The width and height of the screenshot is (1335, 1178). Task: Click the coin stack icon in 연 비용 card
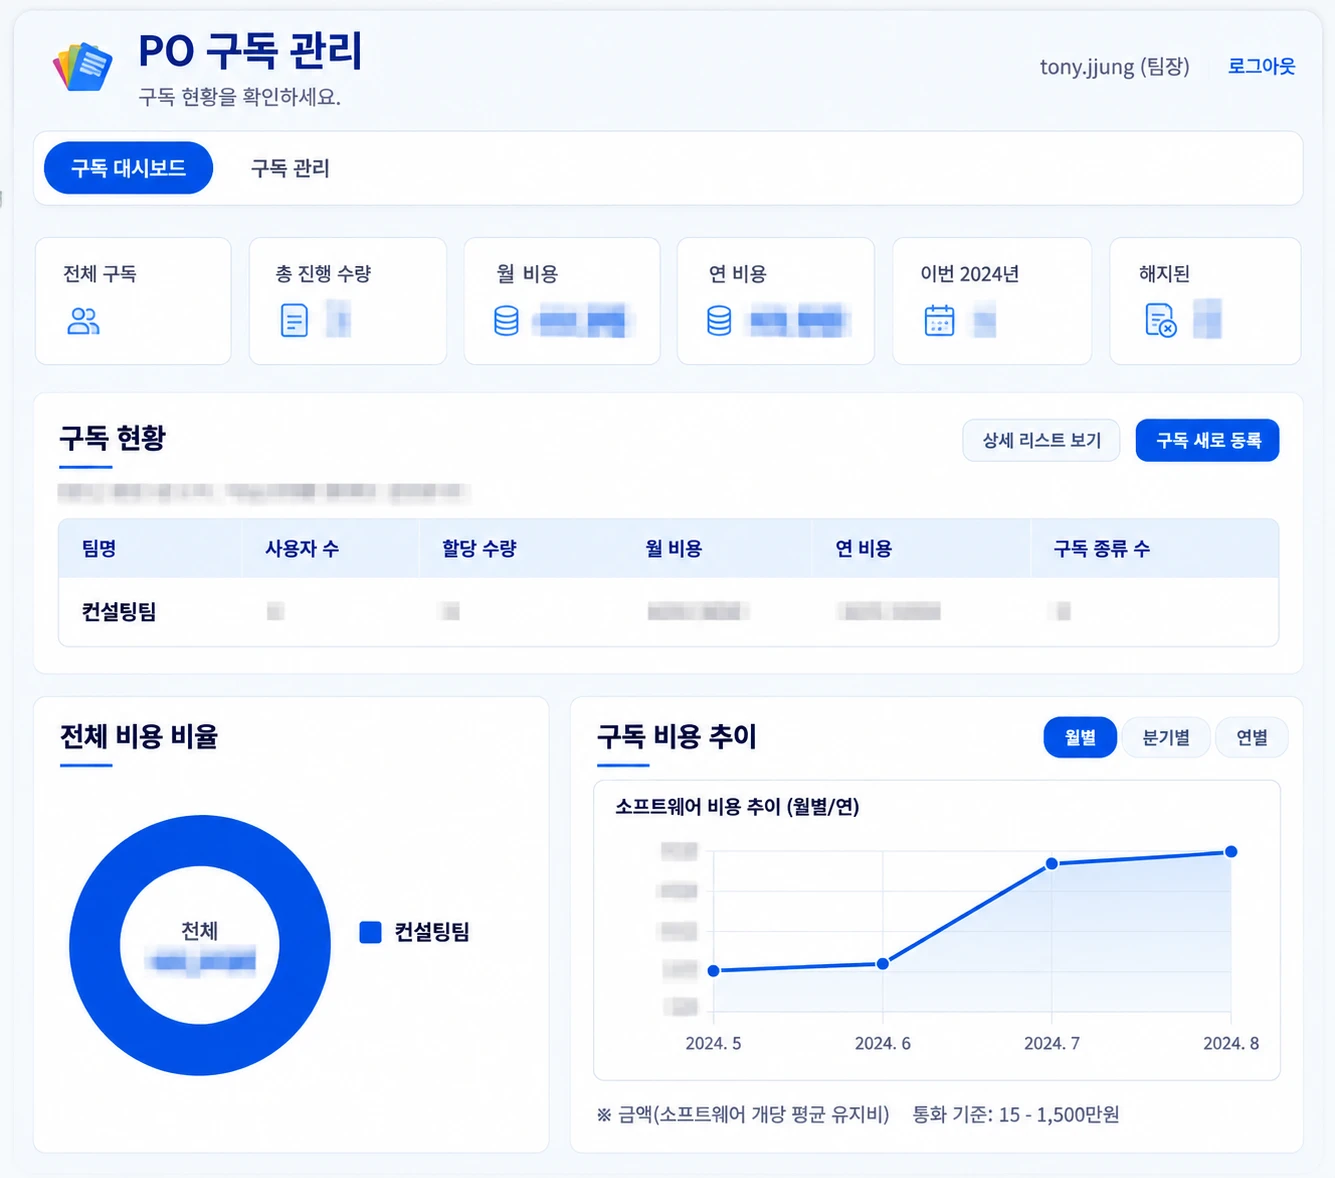[719, 321]
